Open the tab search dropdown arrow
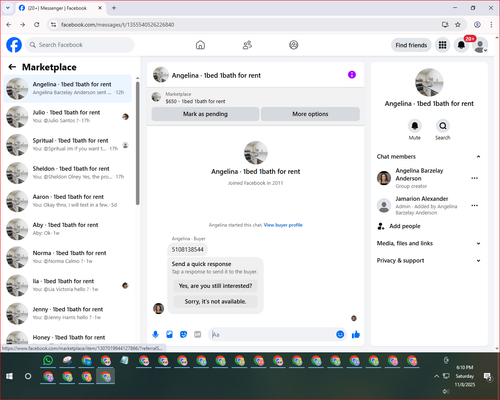This screenshot has height=400, width=500. point(8,8)
